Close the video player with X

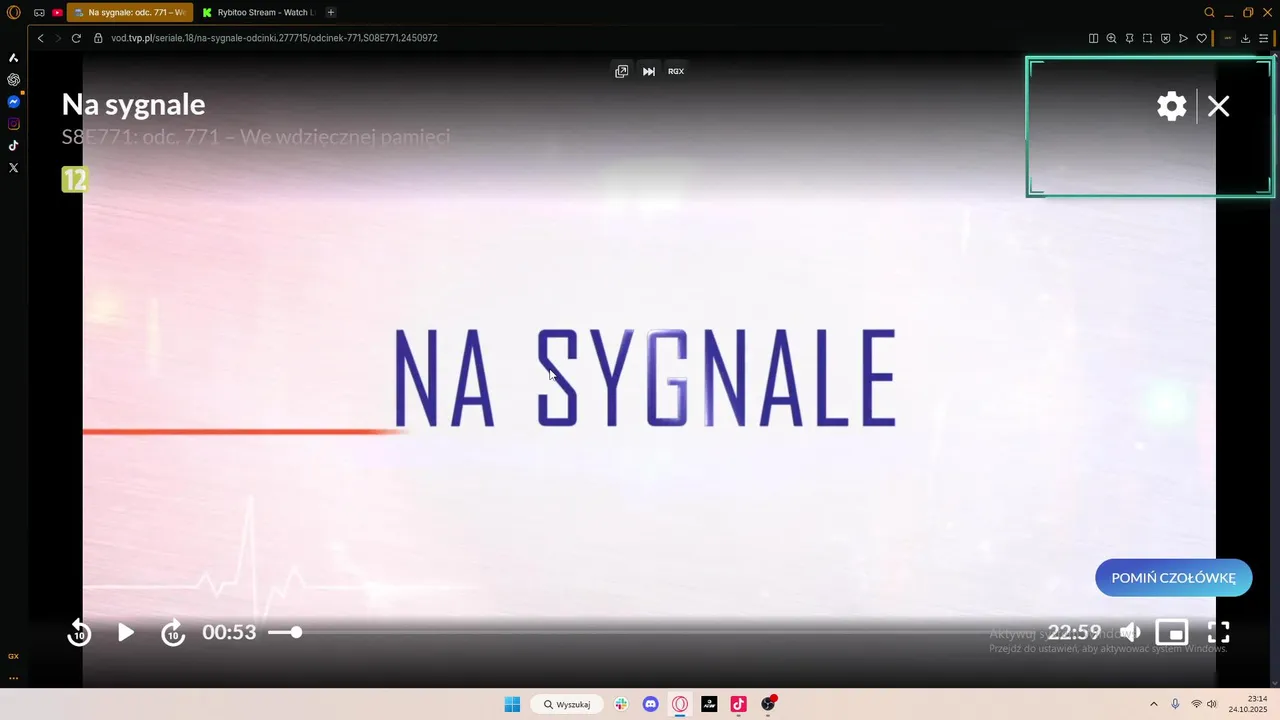[1218, 106]
